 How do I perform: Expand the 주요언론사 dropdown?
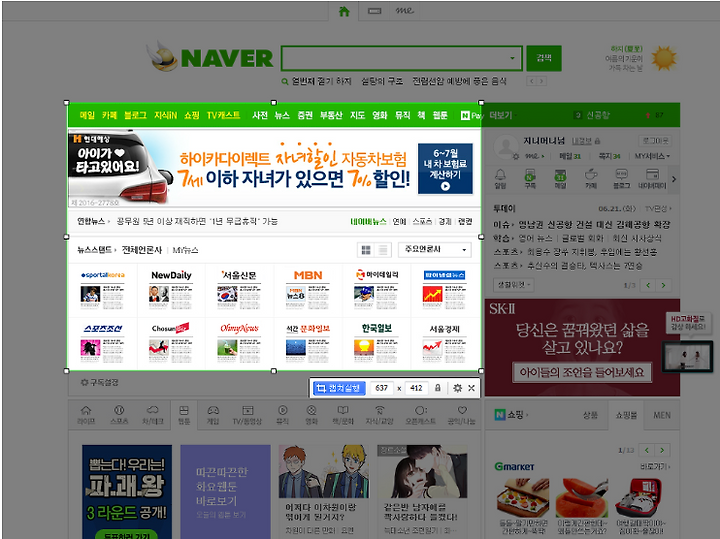[x=435, y=249]
